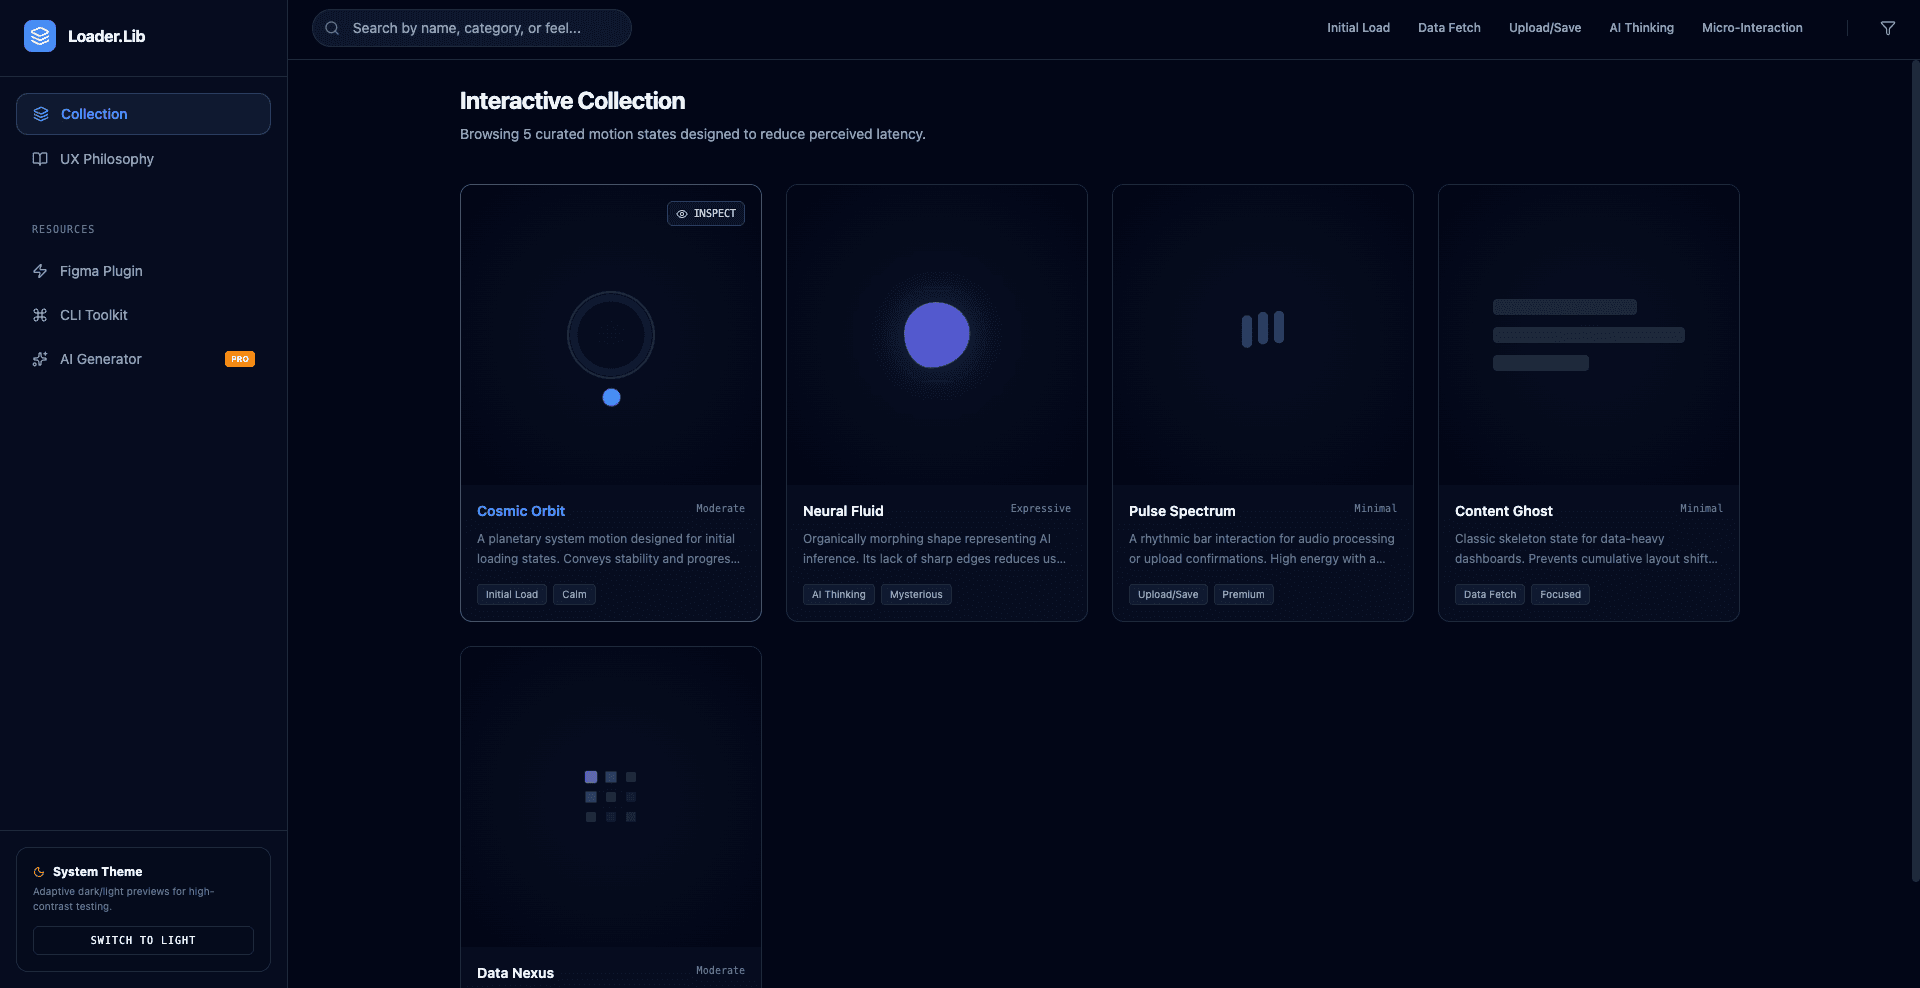This screenshot has width=1920, height=988.
Task: Toggle theme with Switch to Light button
Action: [x=143, y=940]
